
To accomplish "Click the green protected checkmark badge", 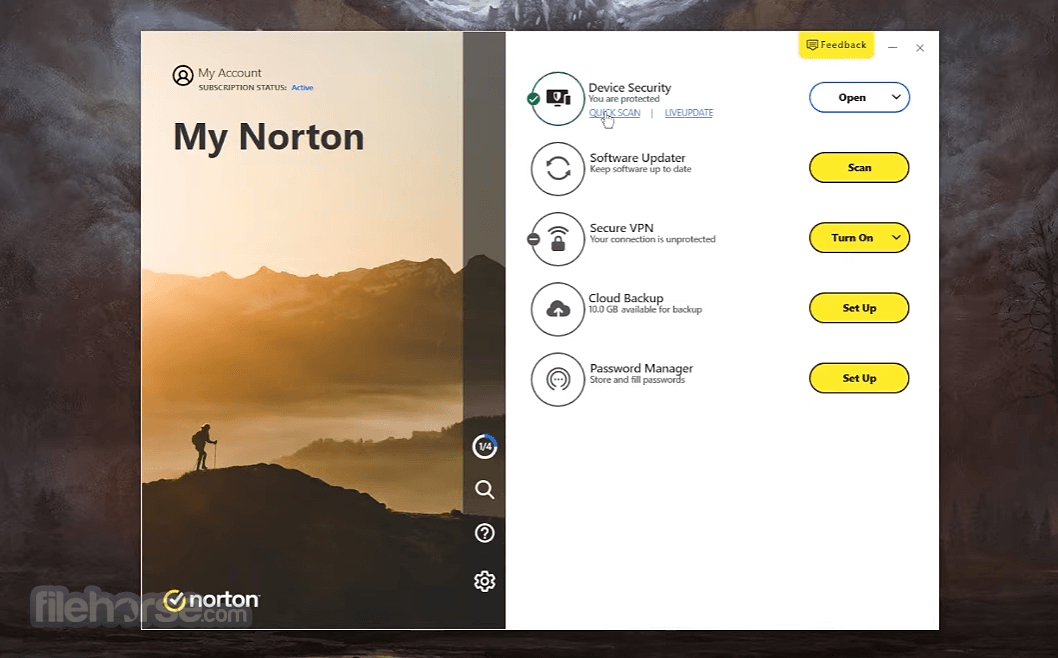I will (x=533, y=99).
